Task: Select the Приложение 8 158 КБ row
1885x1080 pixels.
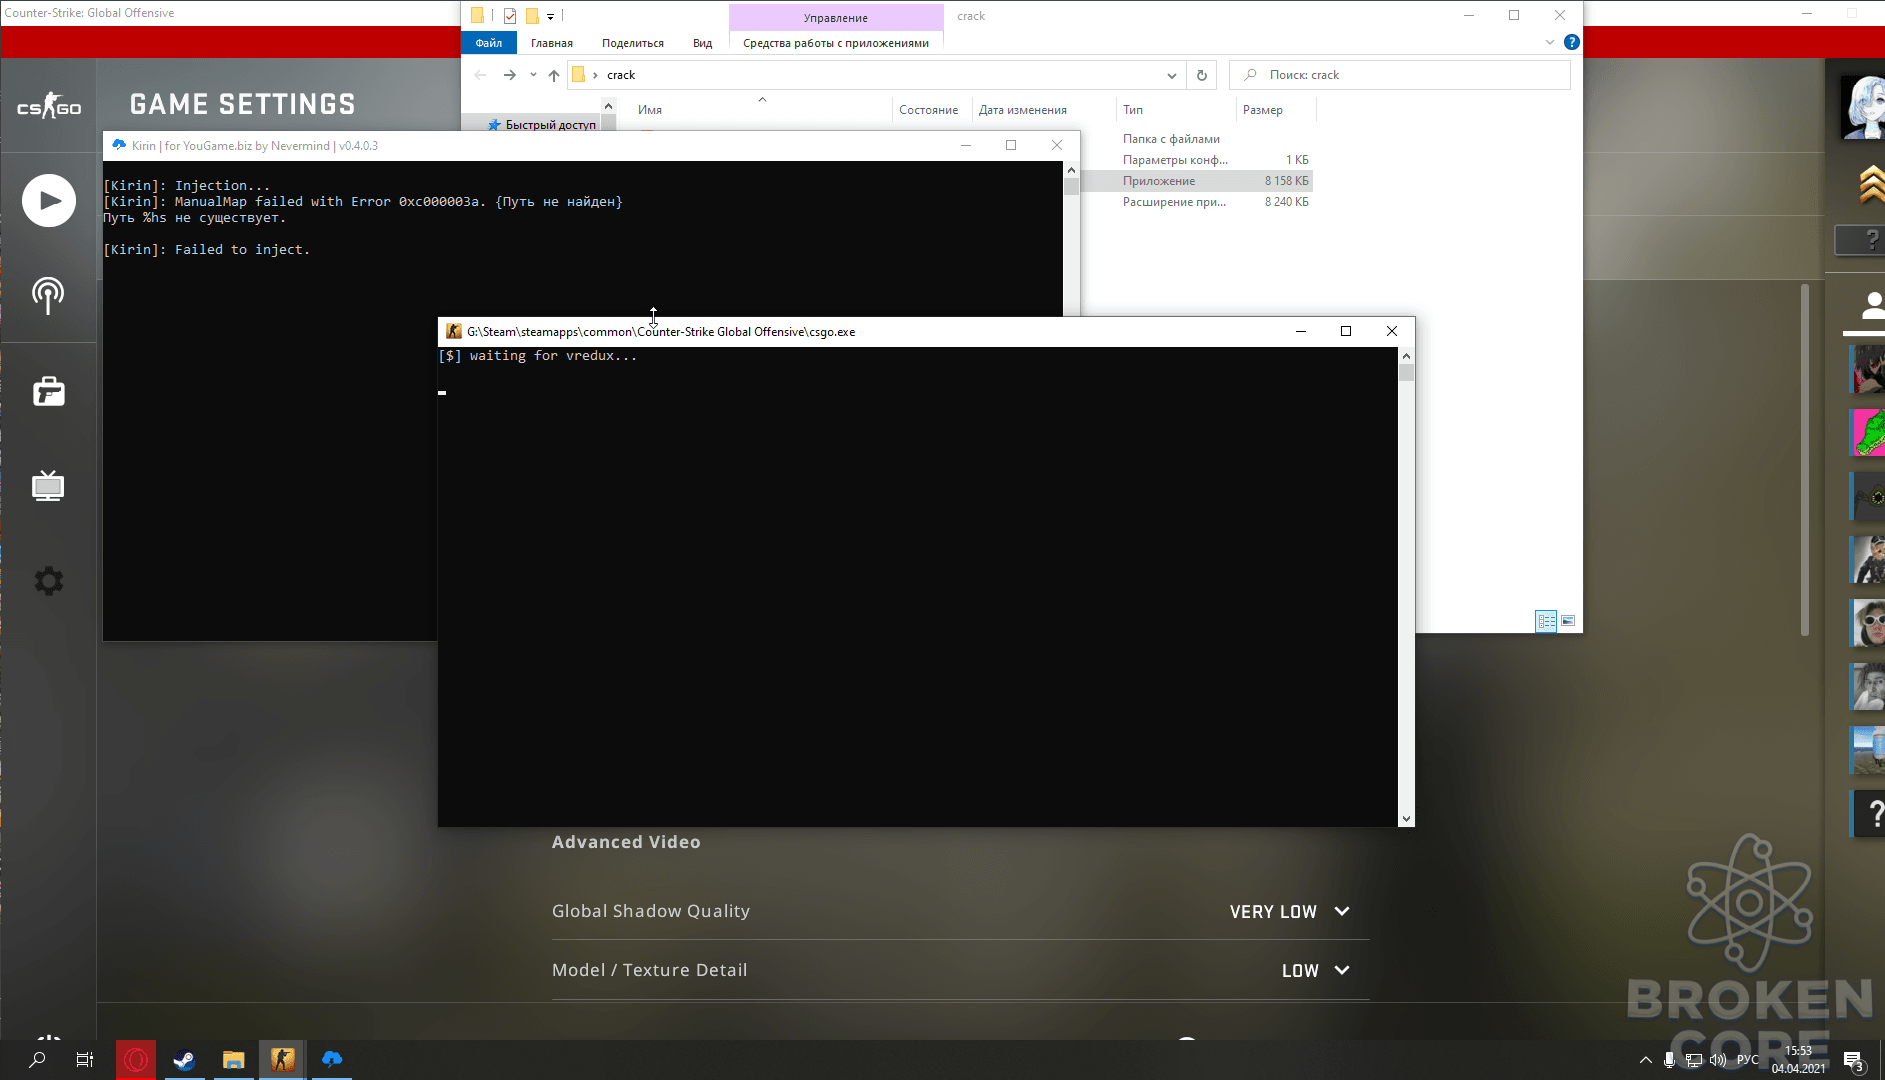Action: coord(1197,181)
